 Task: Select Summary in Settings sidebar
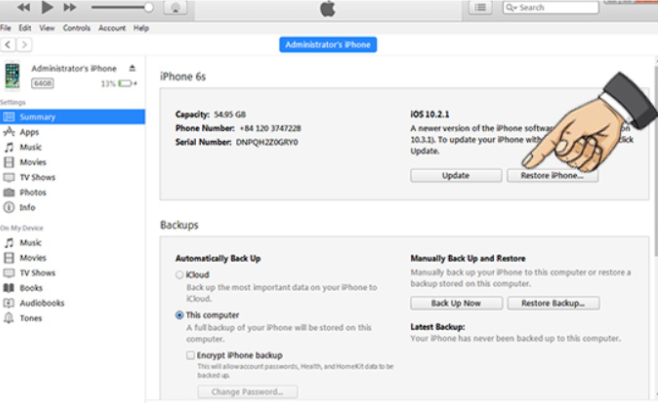click(x=72, y=117)
